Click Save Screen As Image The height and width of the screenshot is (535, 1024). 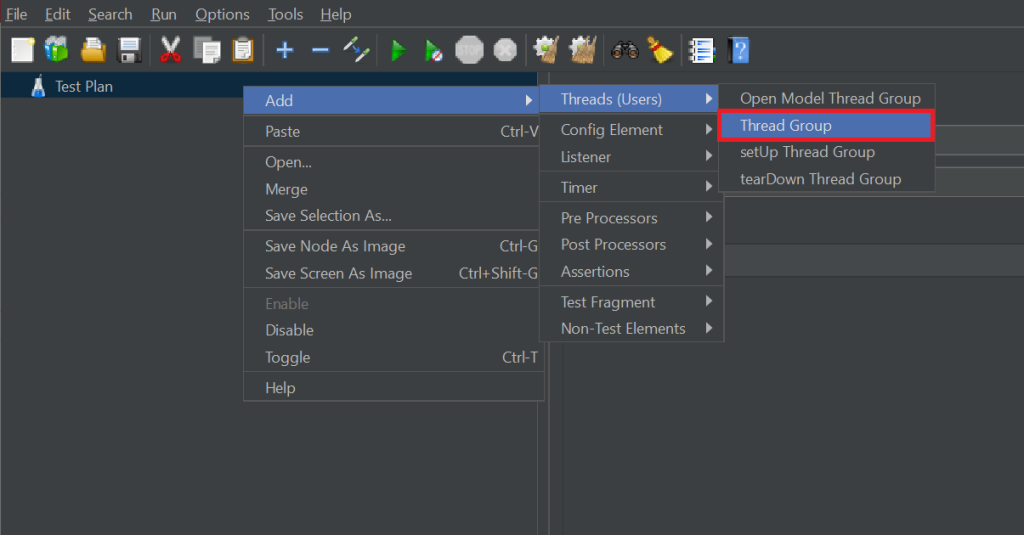391,273
